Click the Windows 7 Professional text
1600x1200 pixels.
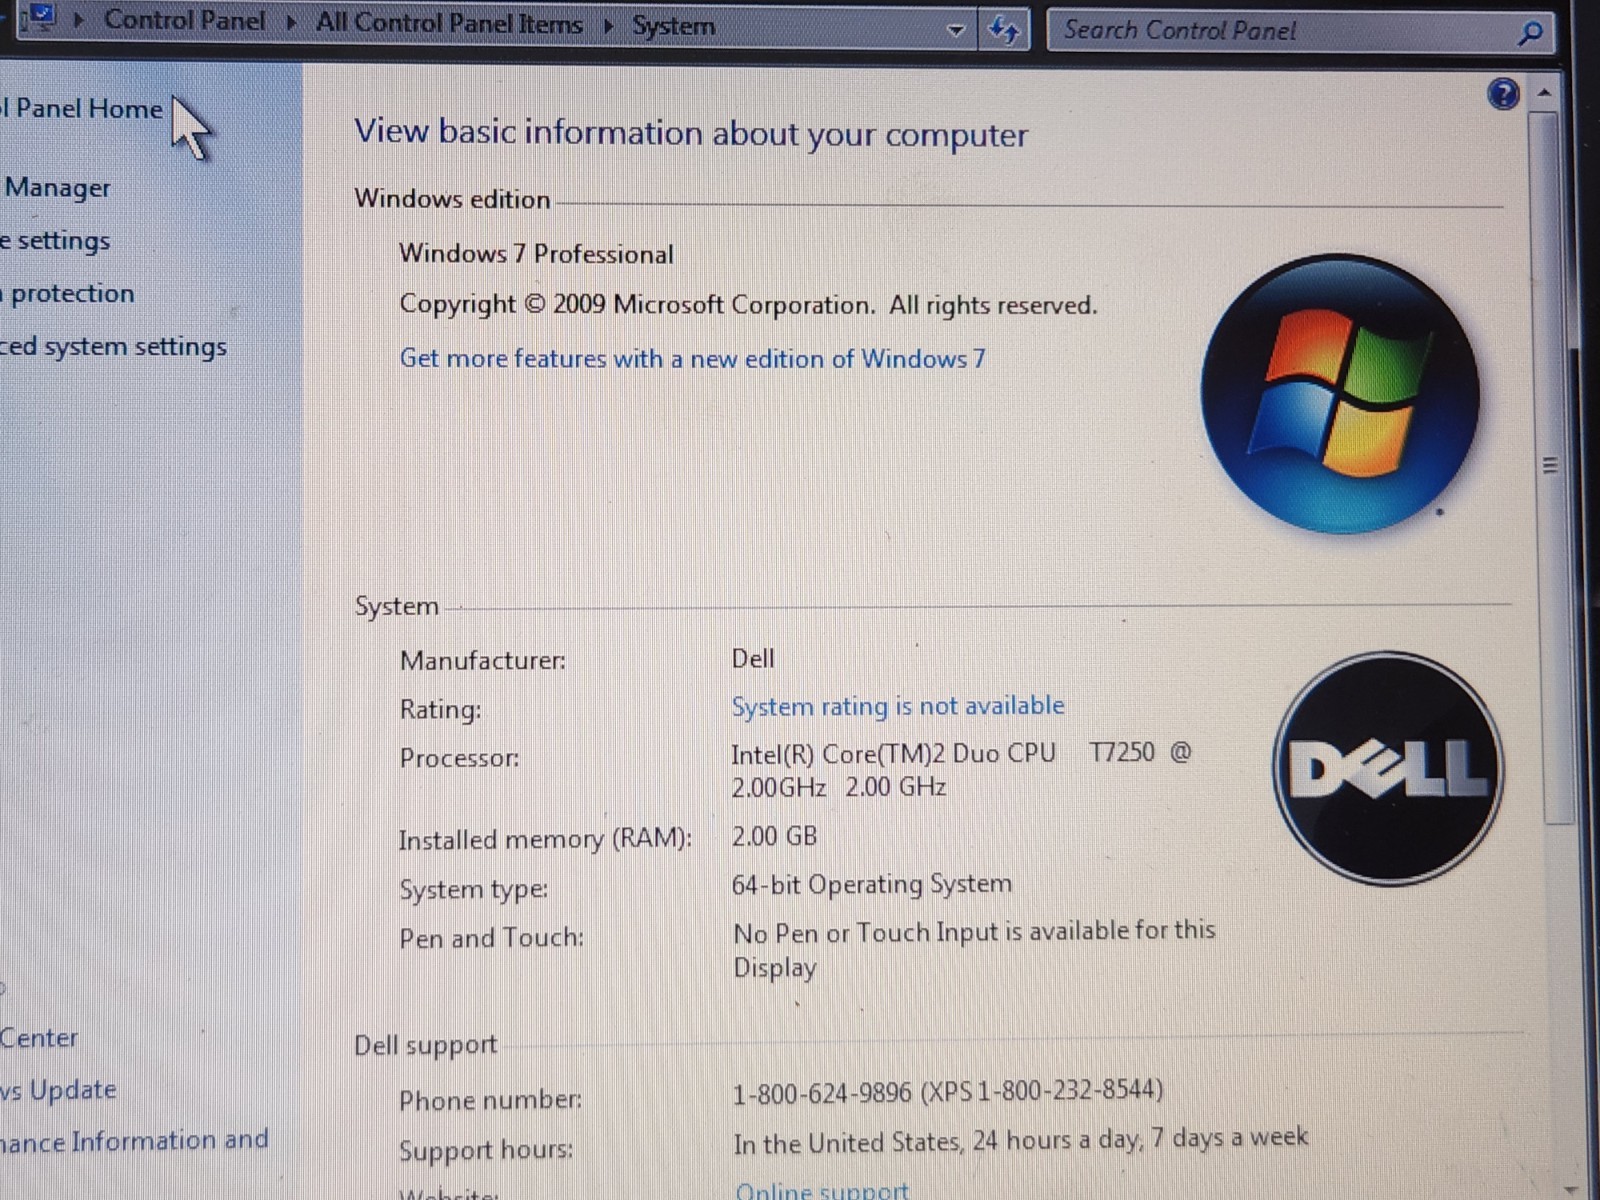pyautogui.click(x=536, y=254)
